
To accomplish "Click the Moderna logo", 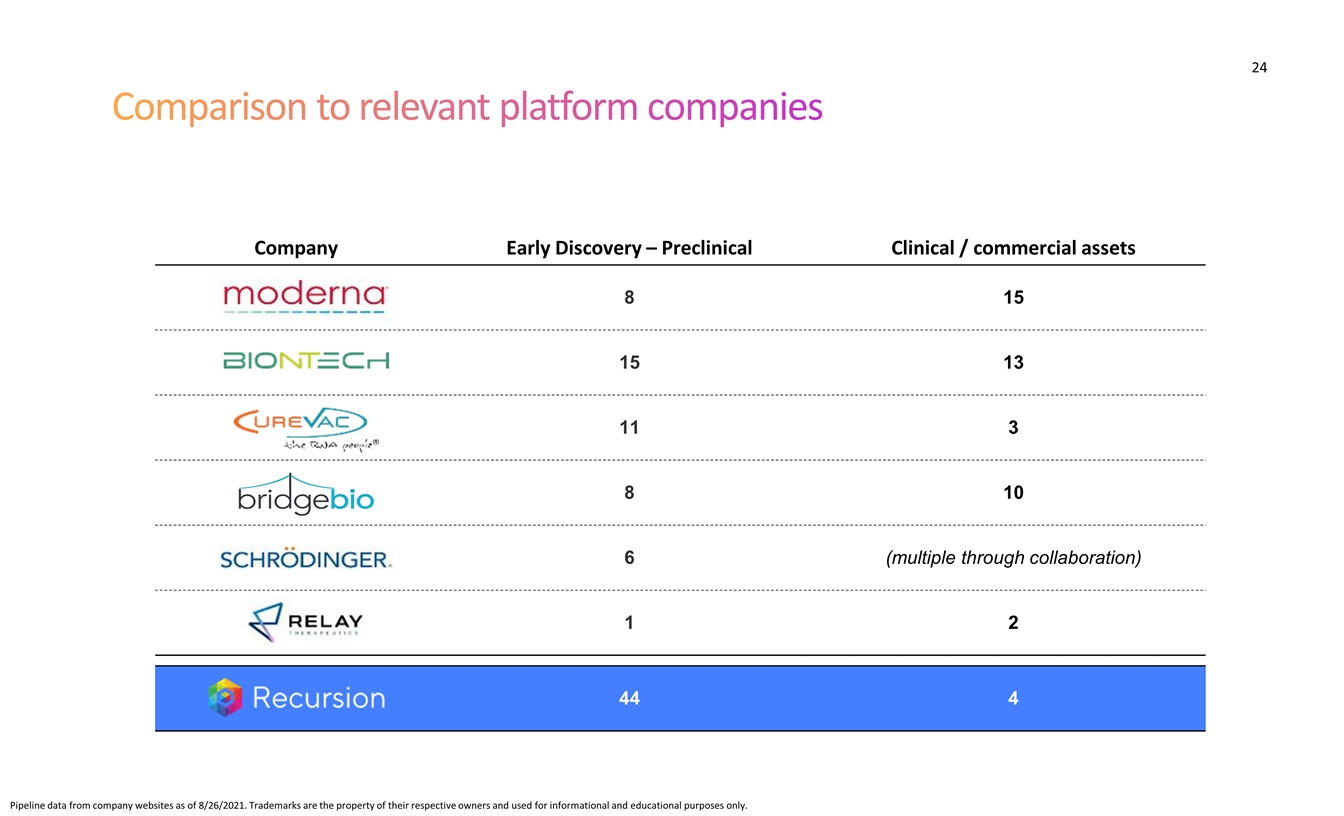I will [305, 298].
